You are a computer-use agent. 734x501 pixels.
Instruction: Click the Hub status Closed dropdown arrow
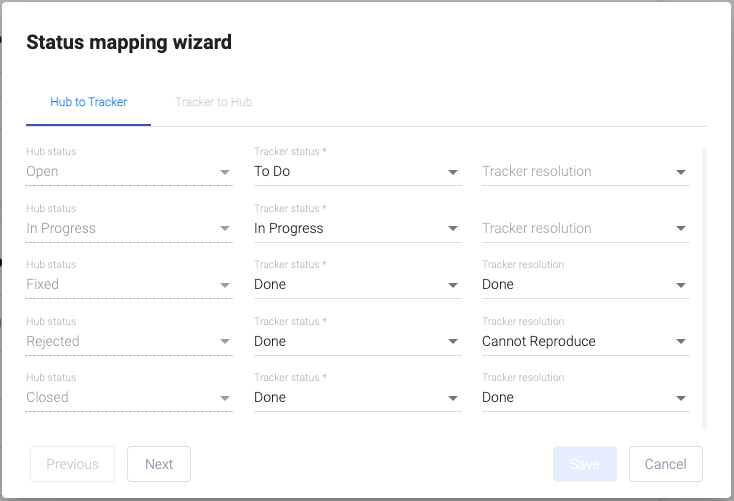pos(225,399)
